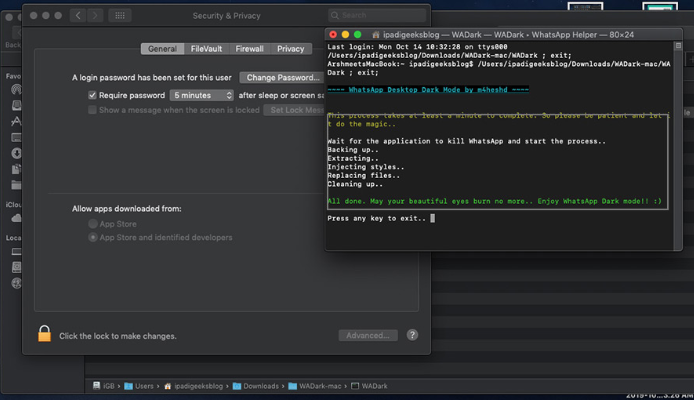The height and width of the screenshot is (400, 694).
Task: Click the Downloads folder in Finder path bar
Action: [264, 386]
